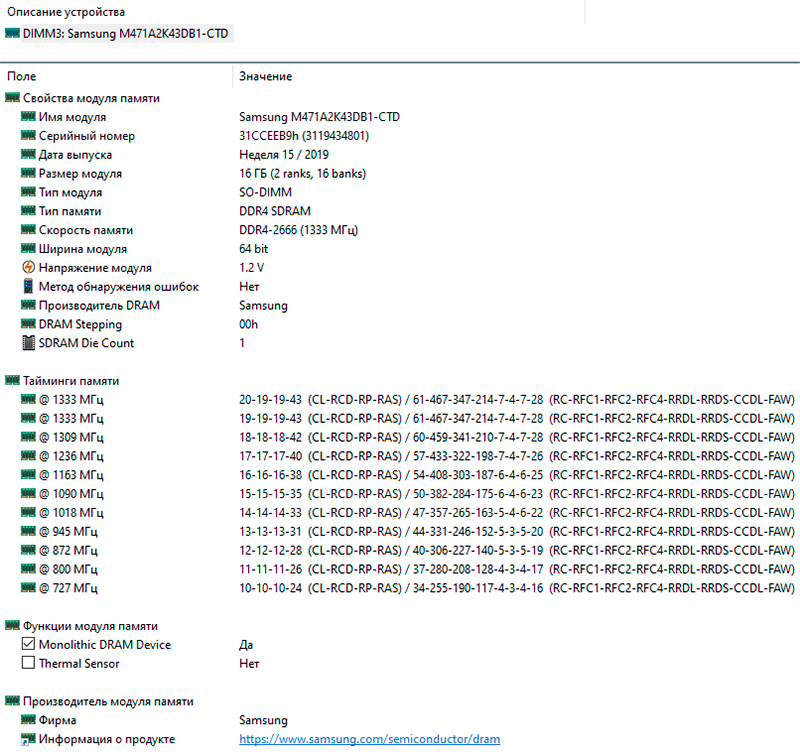Select the 16 ГБ (2 ranks, 16 banks) value

pyautogui.click(x=303, y=173)
